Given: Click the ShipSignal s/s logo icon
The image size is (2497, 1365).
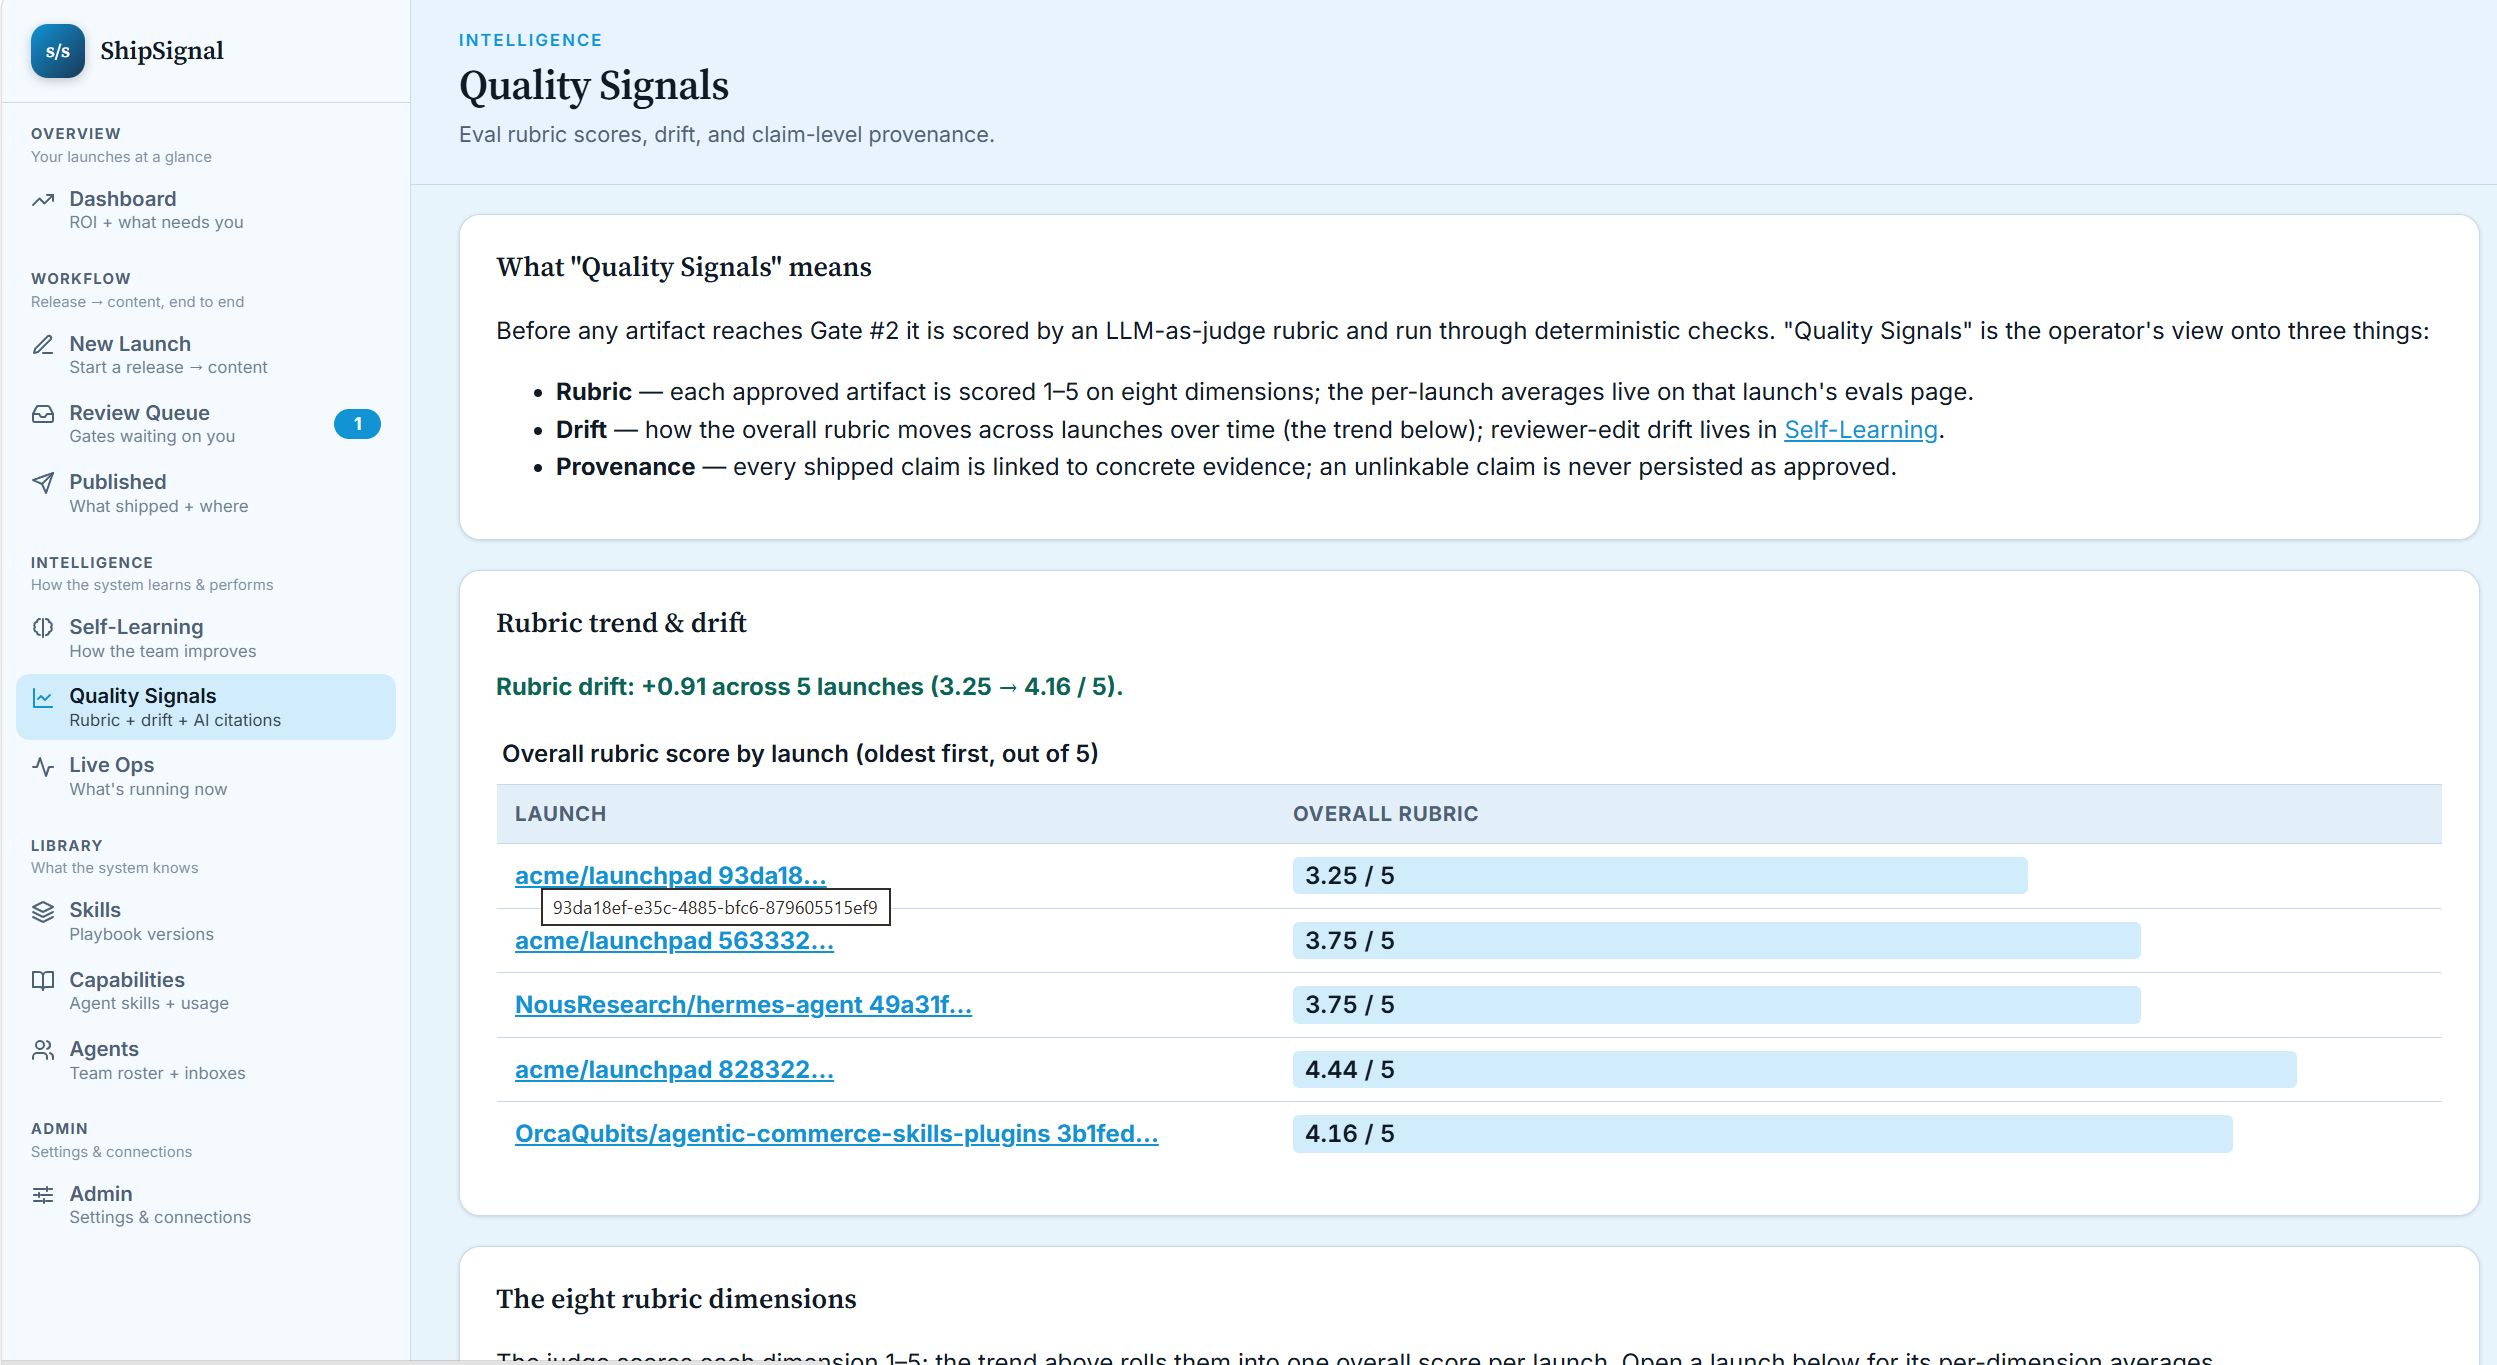Looking at the screenshot, I should [58, 51].
